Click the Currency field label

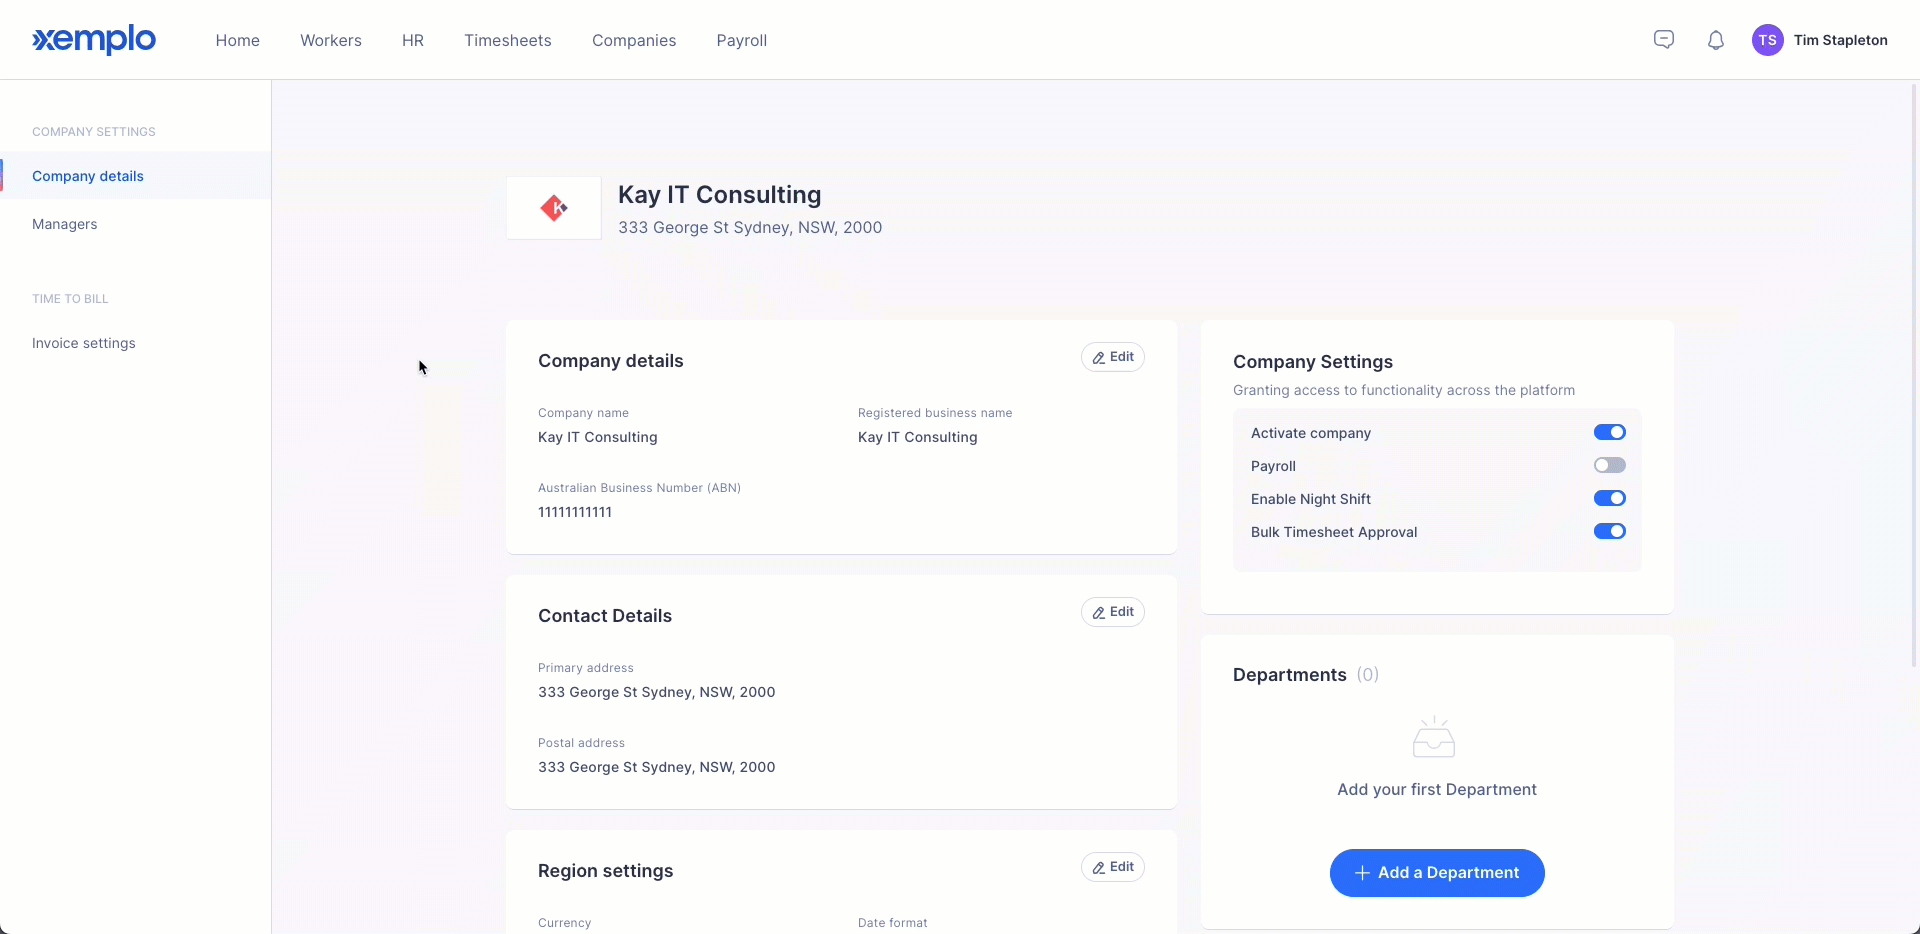coord(565,923)
